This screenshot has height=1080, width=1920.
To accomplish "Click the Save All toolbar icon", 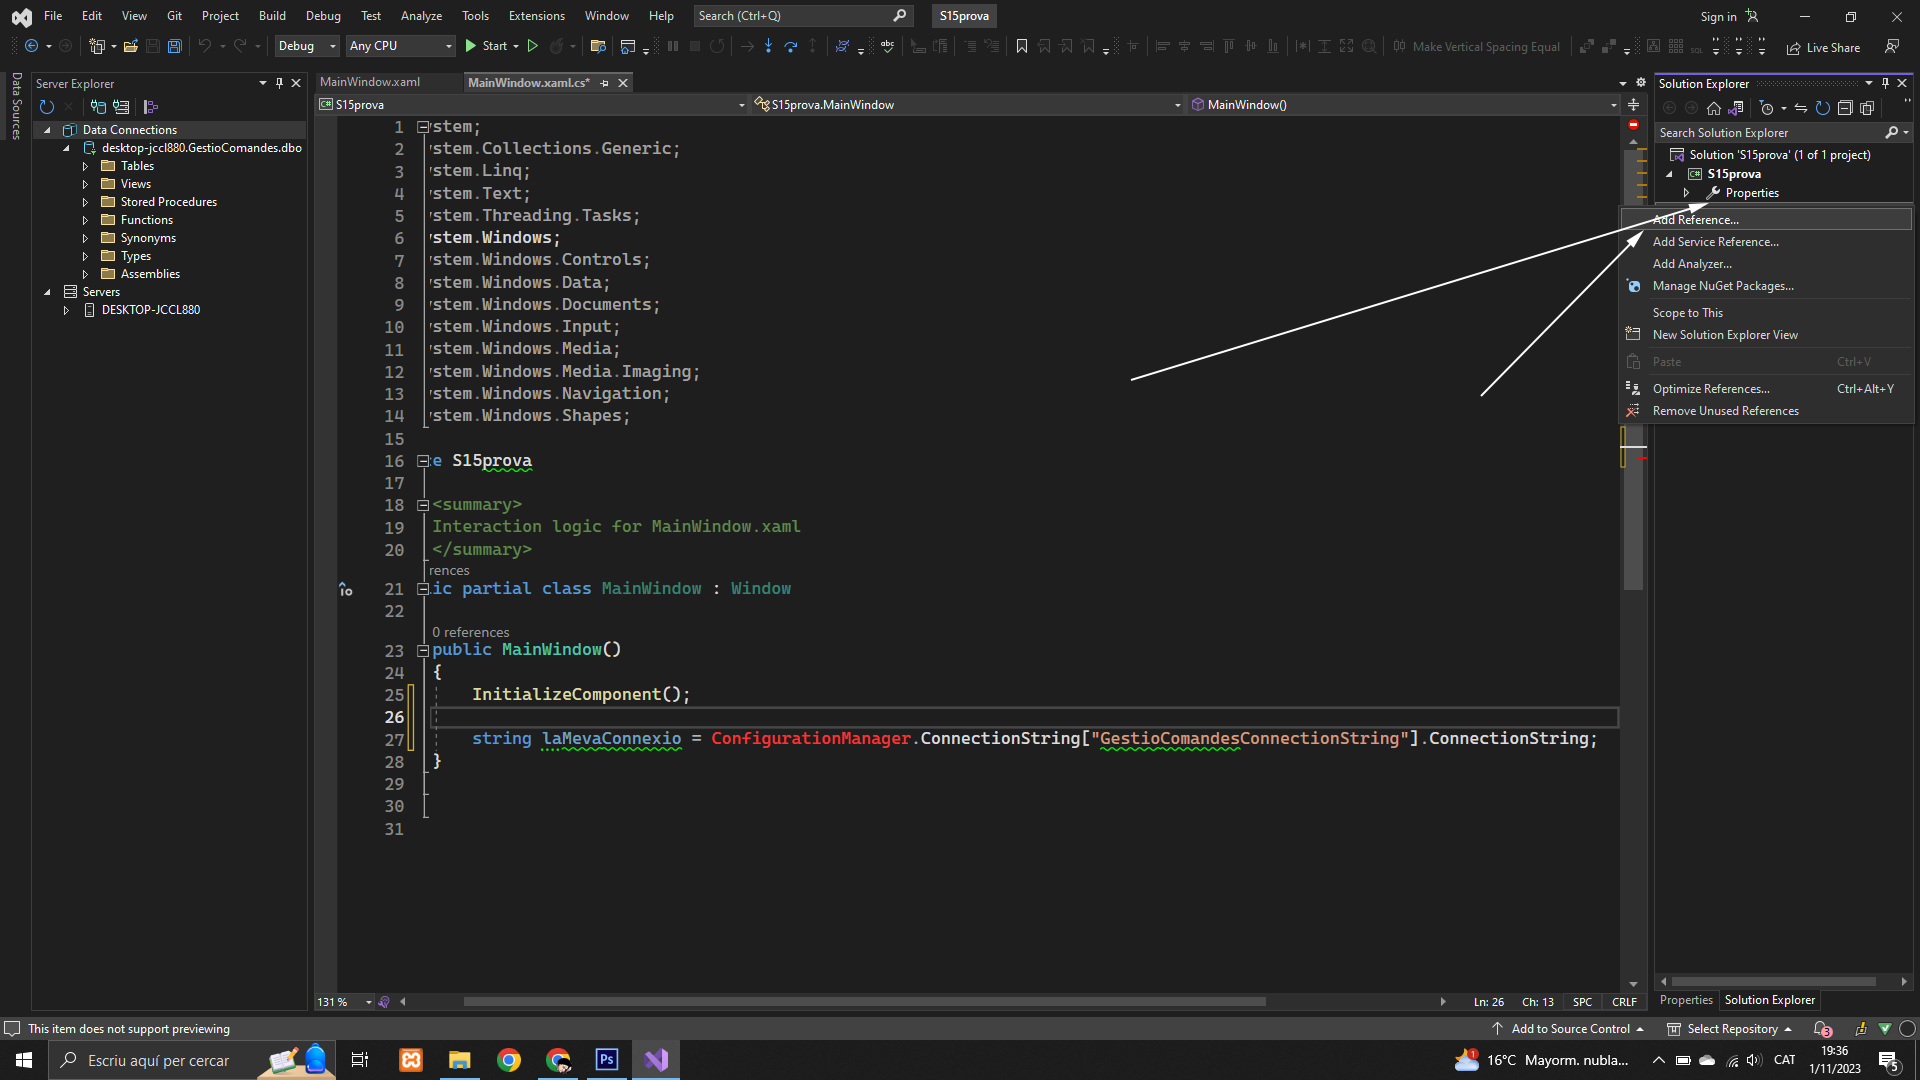I will click(x=174, y=46).
